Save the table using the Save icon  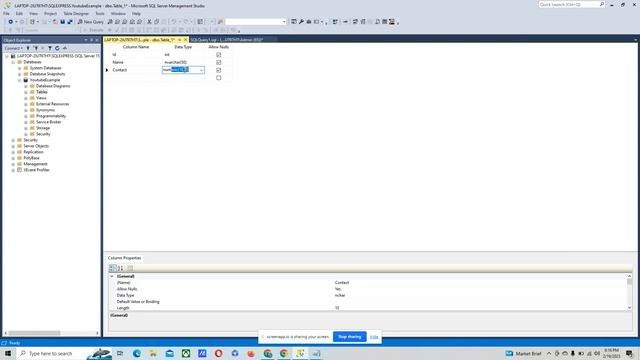(x=62, y=22)
